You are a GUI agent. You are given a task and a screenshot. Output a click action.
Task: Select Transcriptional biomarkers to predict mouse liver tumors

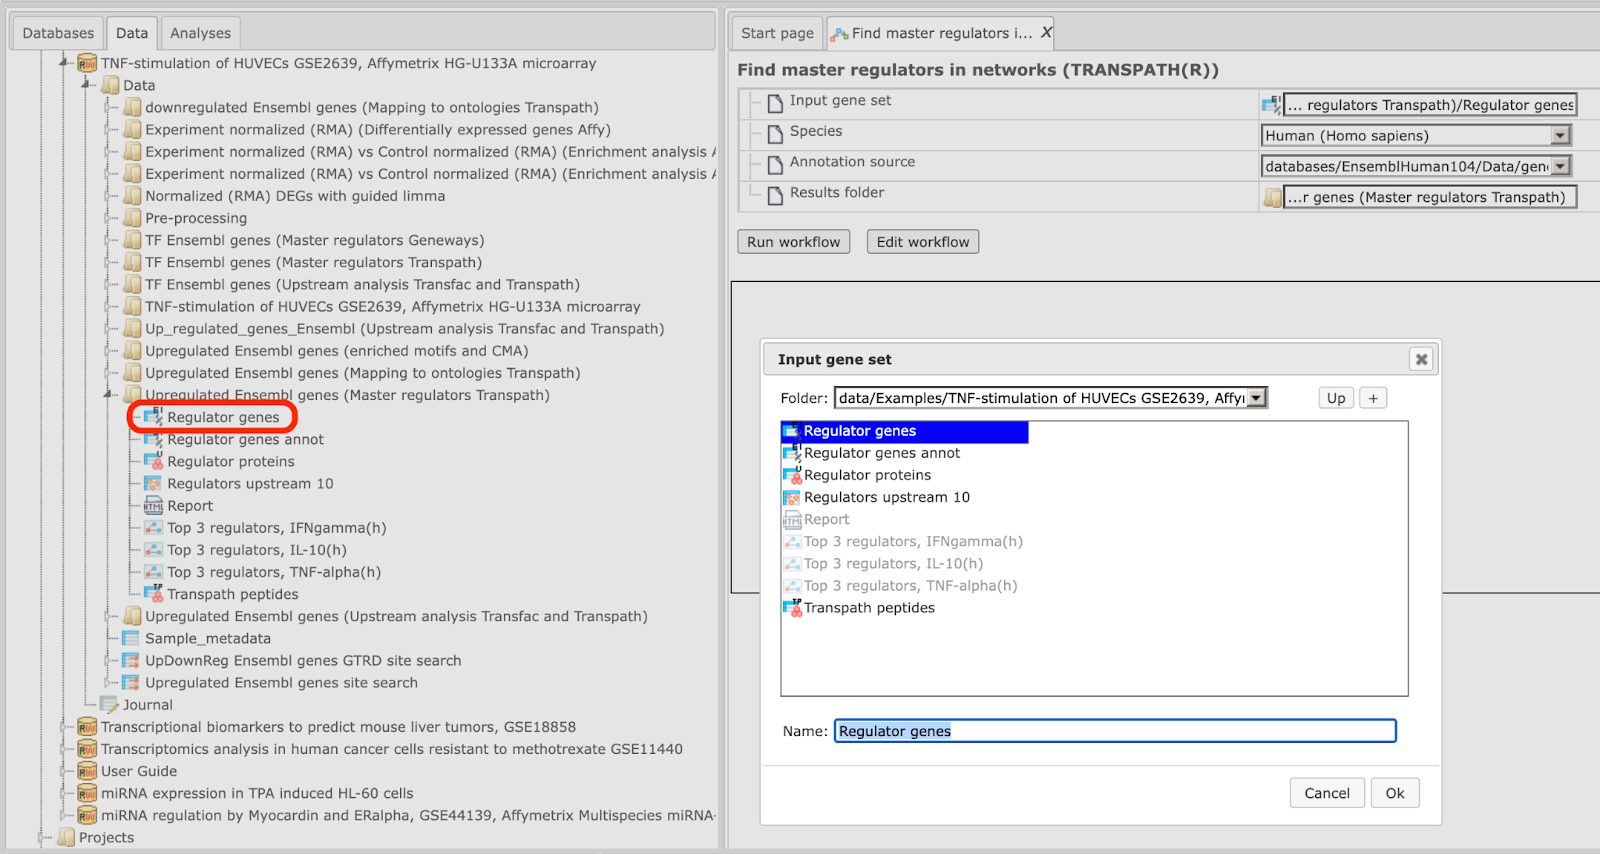coord(338,727)
